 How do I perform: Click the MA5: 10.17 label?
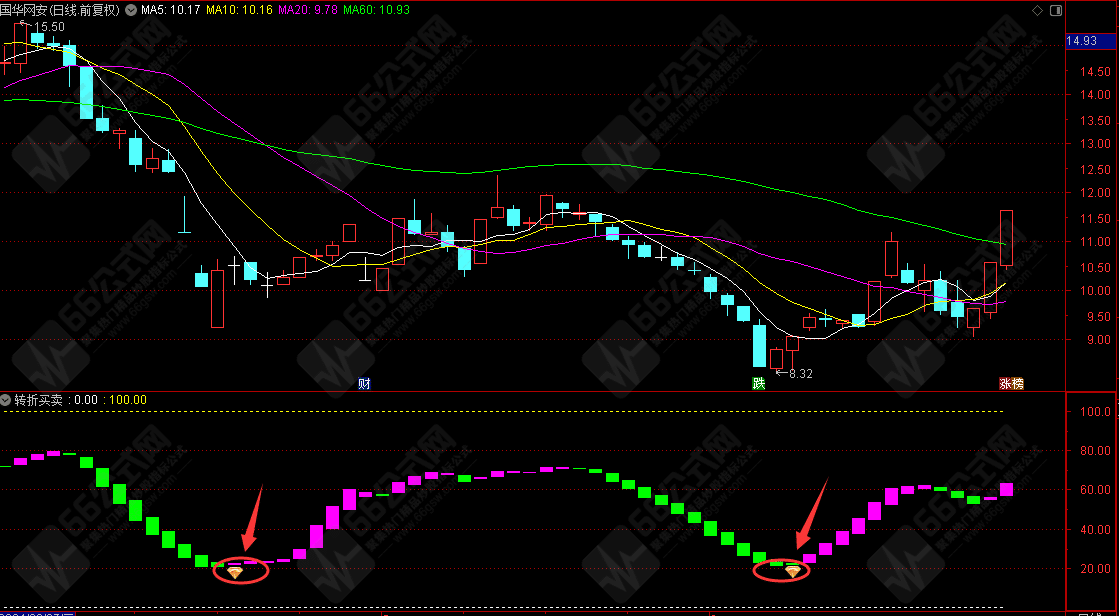point(171,10)
